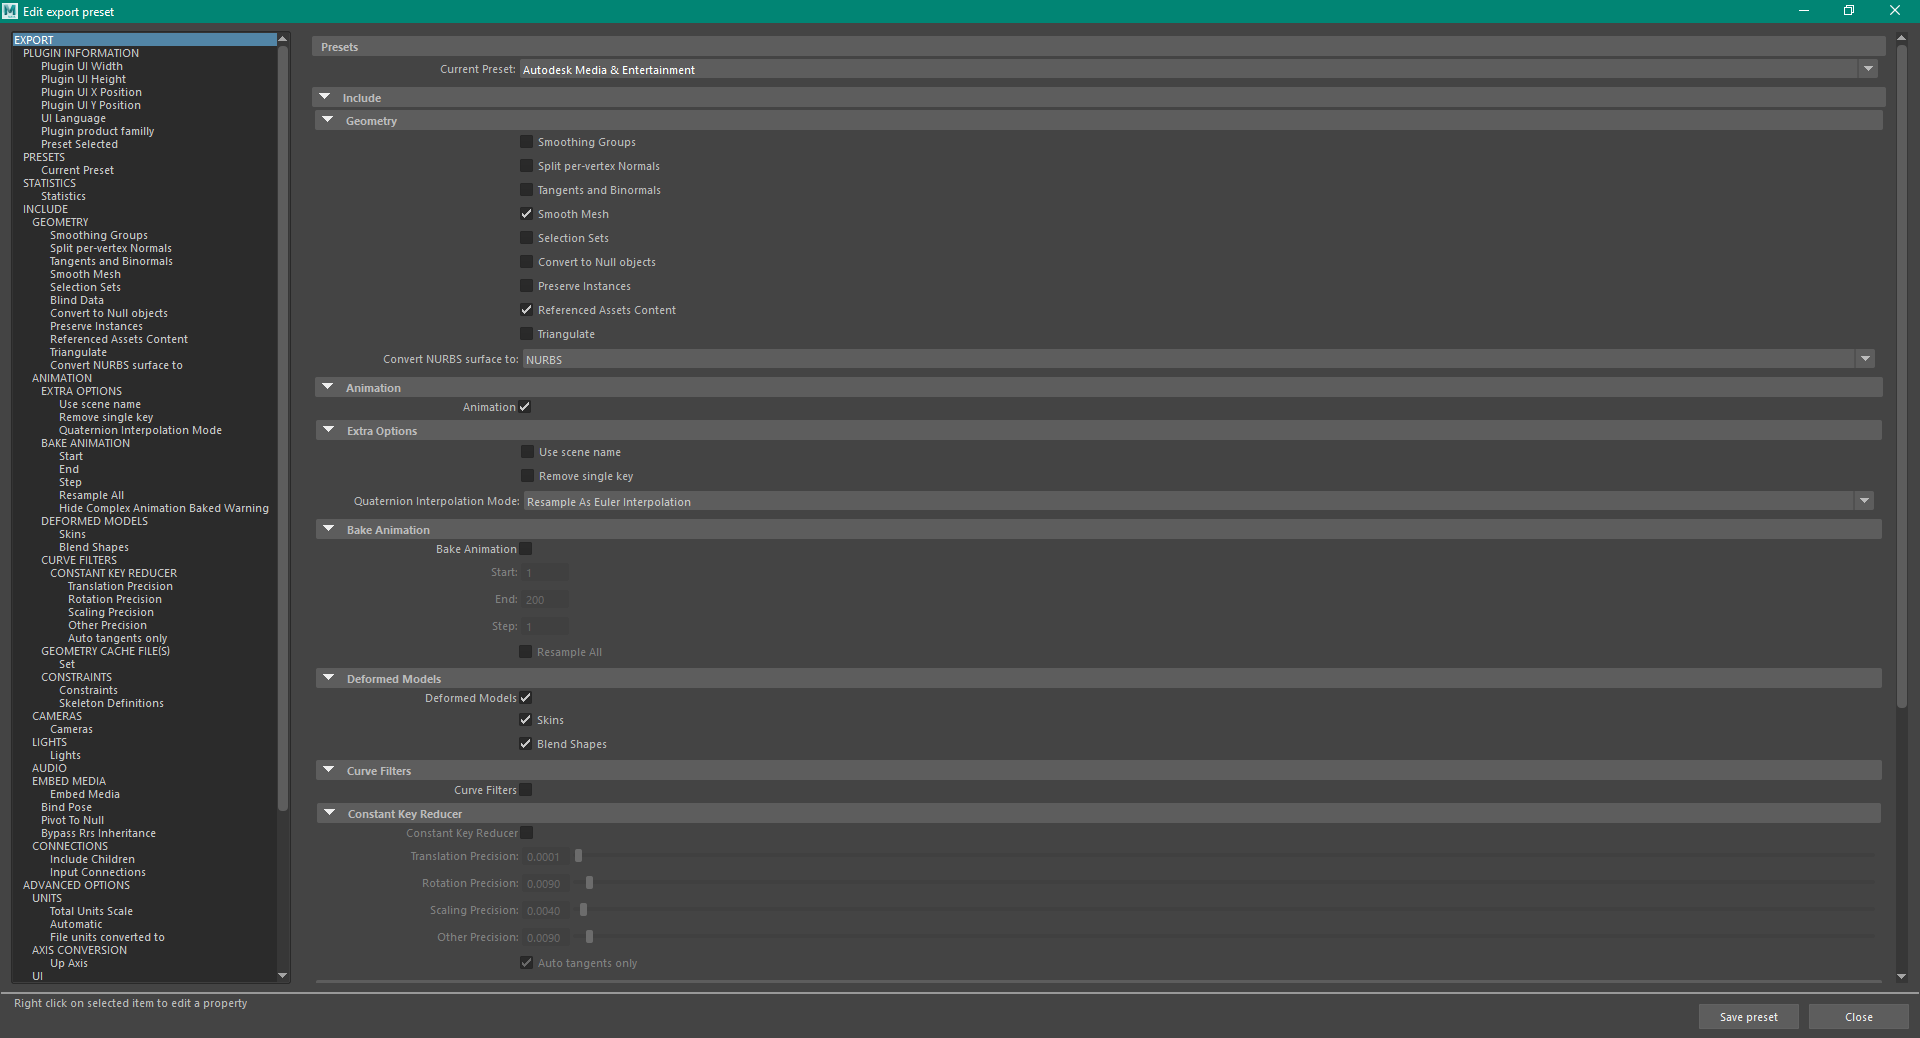1920x1038 pixels.
Task: Enable the Constant Key Reducer
Action: (526, 832)
